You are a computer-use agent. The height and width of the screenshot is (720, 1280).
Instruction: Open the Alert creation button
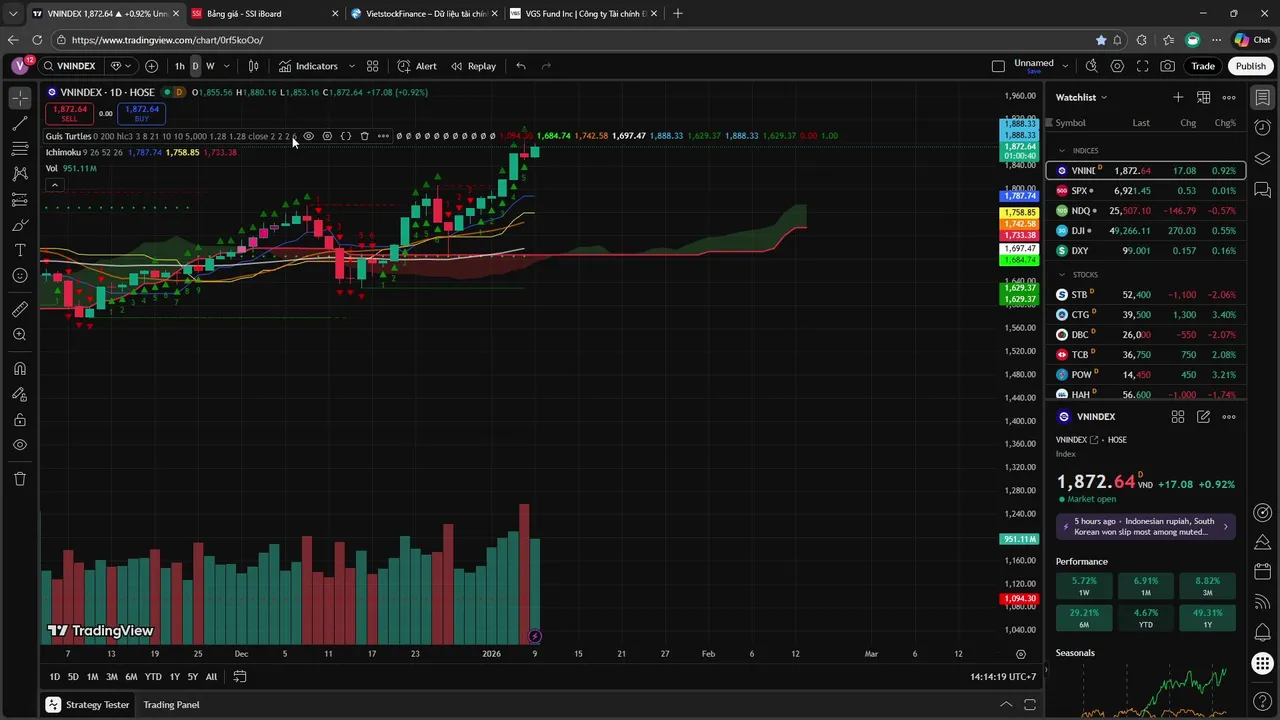[417, 66]
